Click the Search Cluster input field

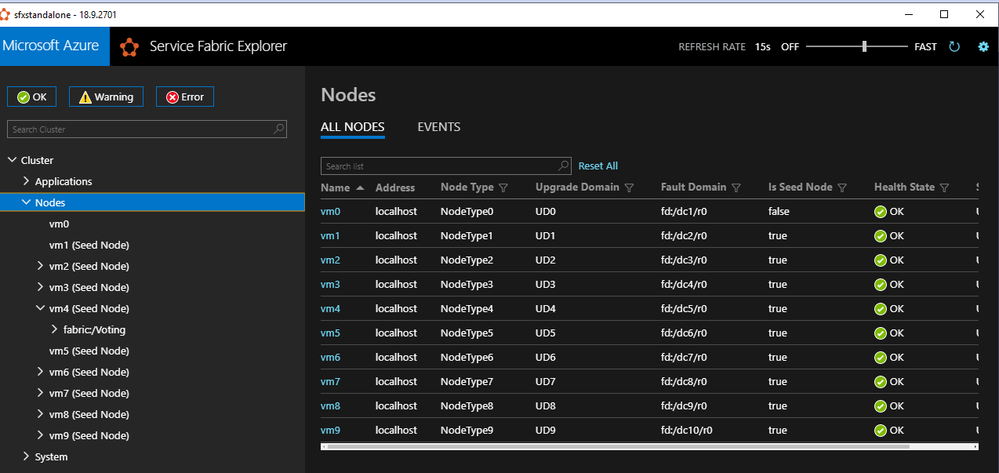click(147, 129)
